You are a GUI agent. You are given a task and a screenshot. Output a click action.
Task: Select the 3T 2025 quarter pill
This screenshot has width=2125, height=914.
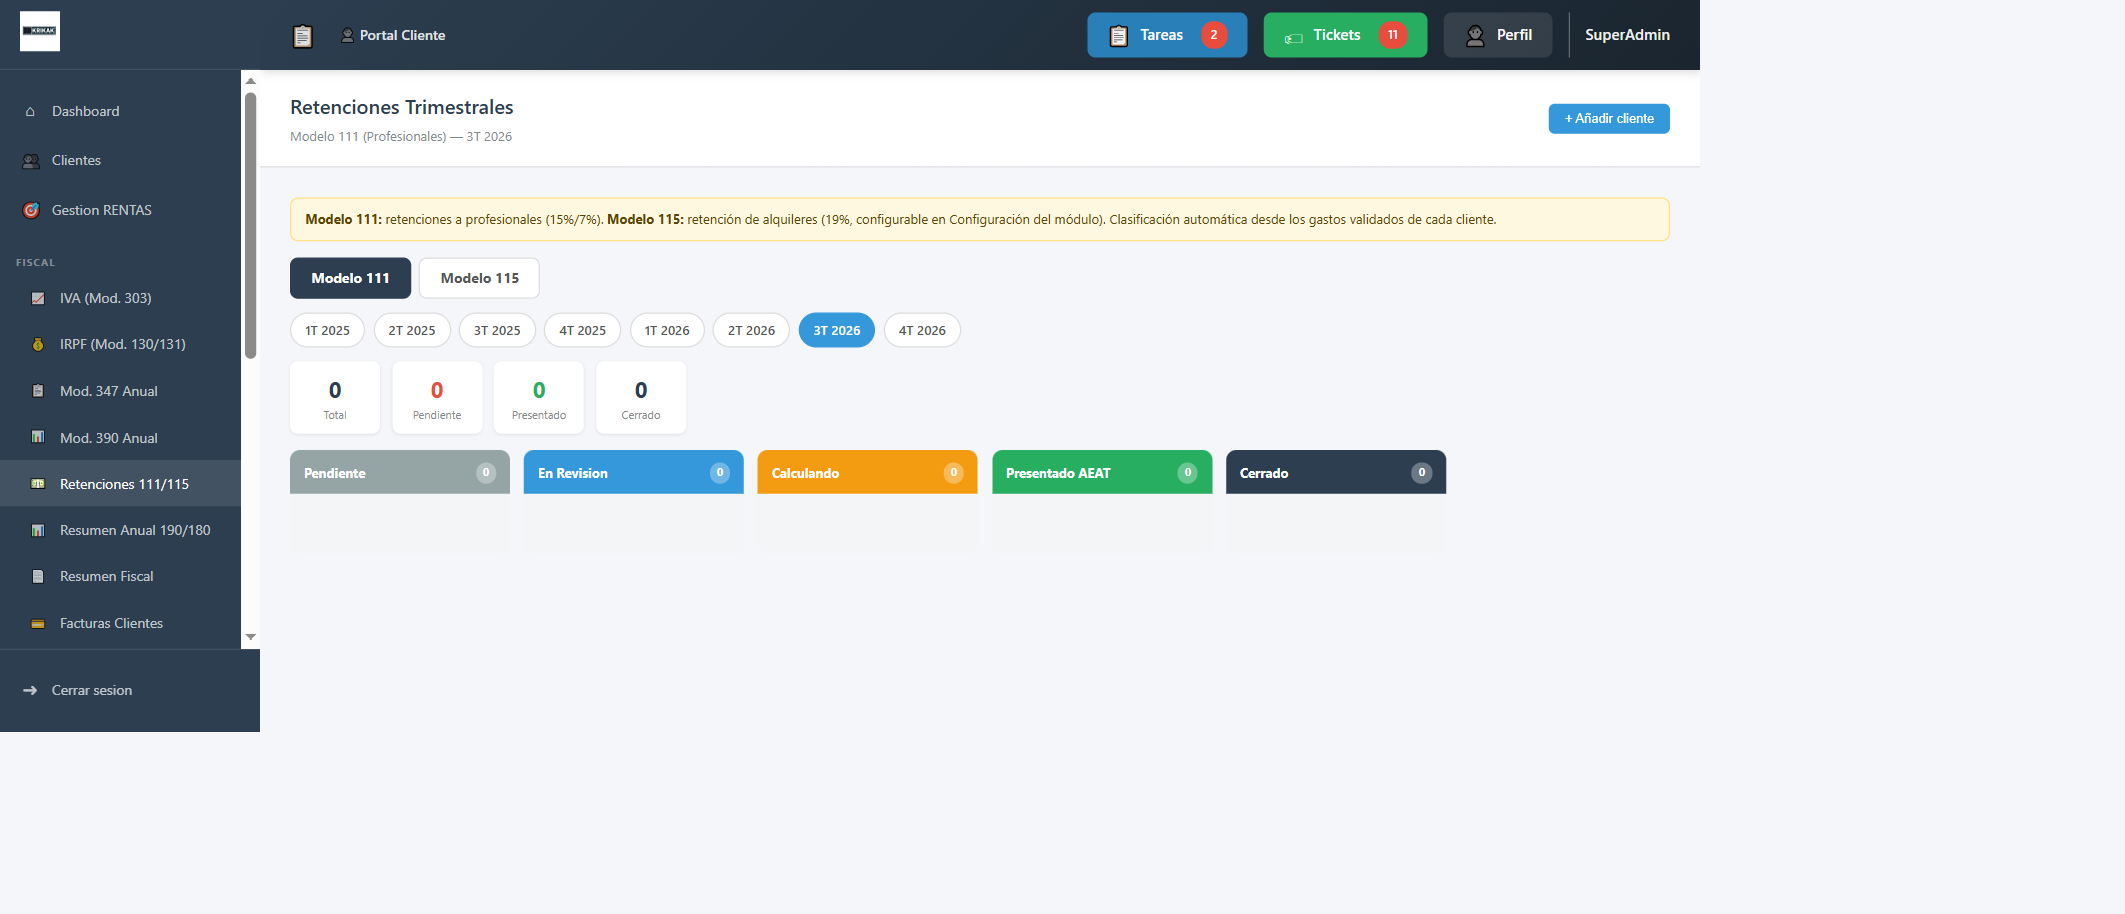[x=497, y=330]
